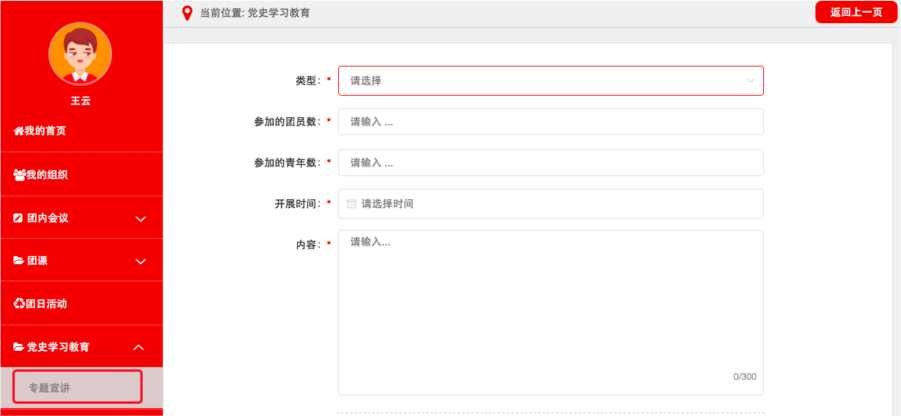Click the edit icon beside 团内会议
Image resolution: width=901 pixels, height=416 pixels.
(17, 218)
